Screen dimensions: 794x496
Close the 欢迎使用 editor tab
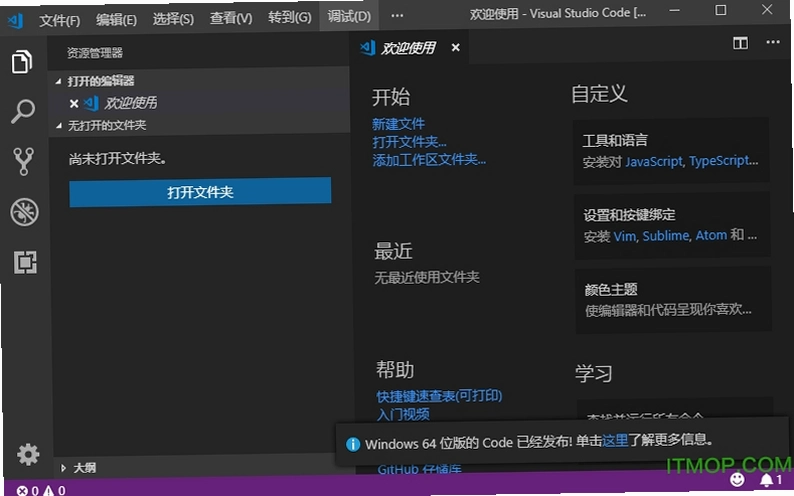pos(455,48)
